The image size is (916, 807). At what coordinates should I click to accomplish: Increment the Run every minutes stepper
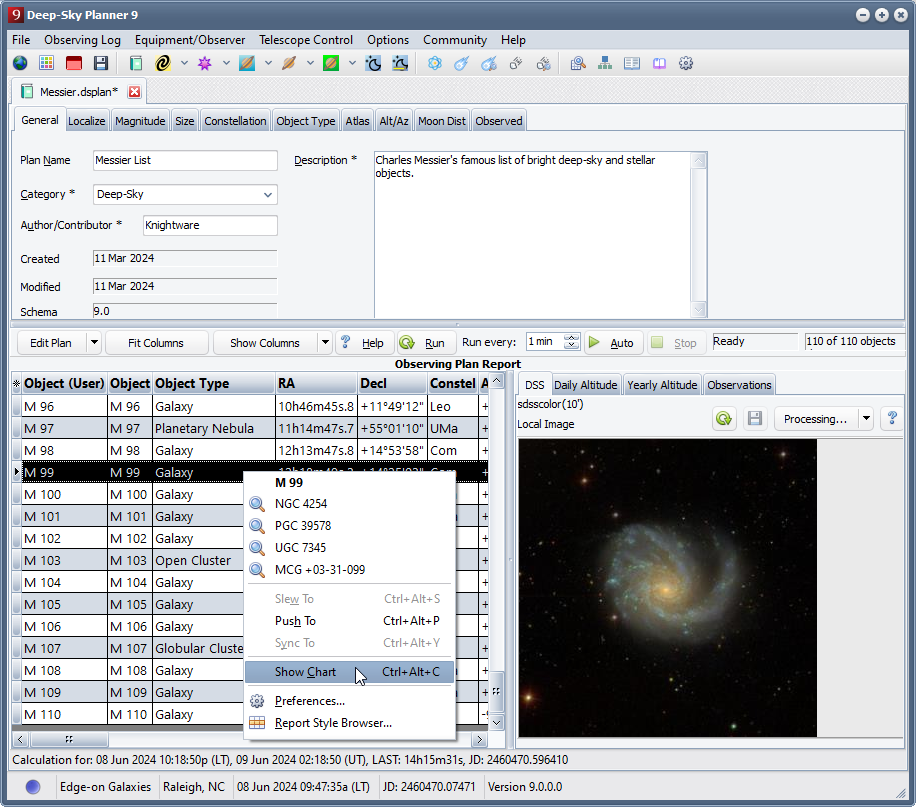[572, 338]
